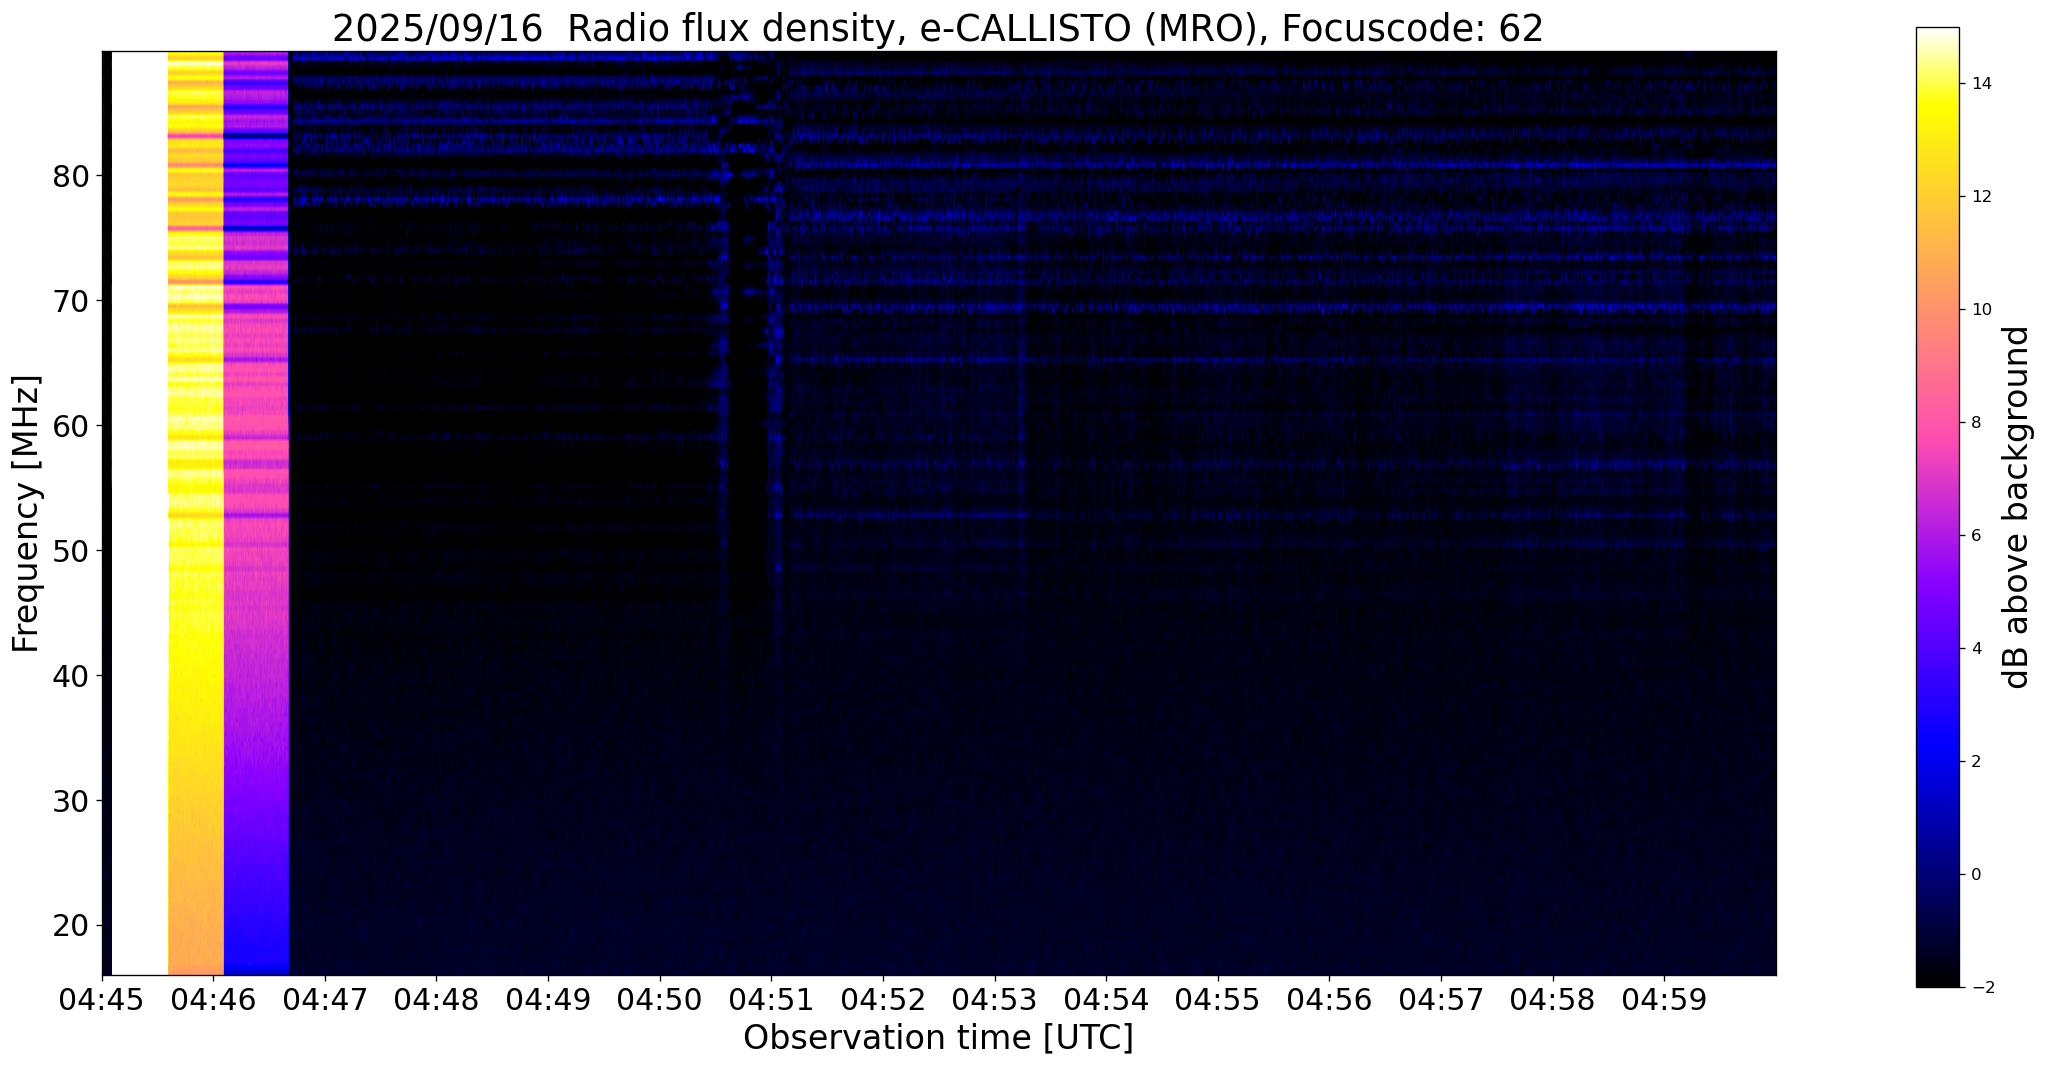Image resolution: width=2047 pixels, height=1067 pixels.
Task: Click the 04:50 time tick label
Action: 660,1000
